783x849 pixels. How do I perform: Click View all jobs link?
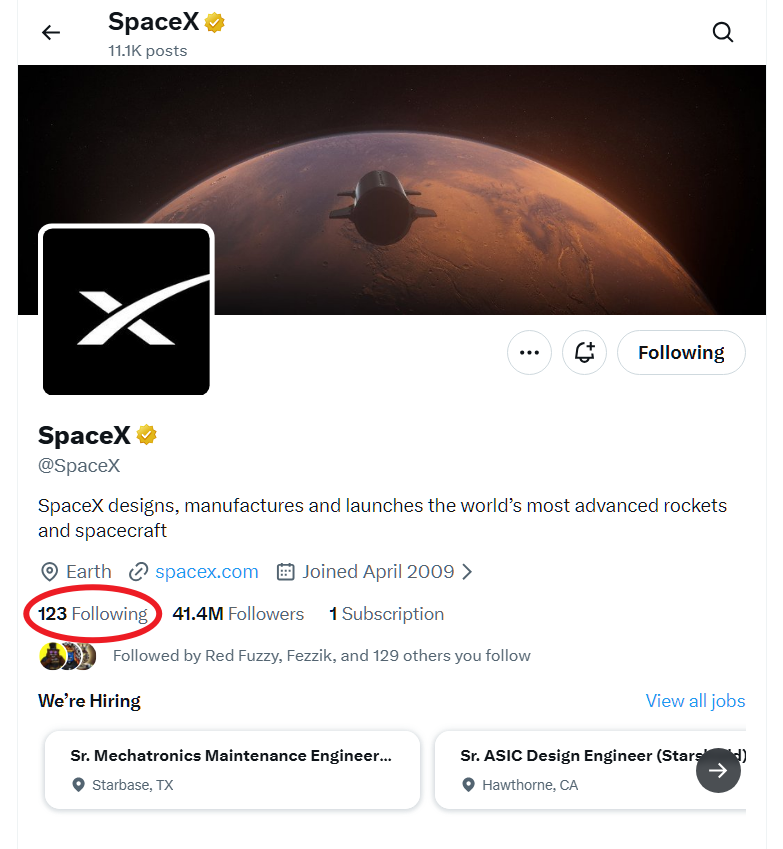(695, 701)
